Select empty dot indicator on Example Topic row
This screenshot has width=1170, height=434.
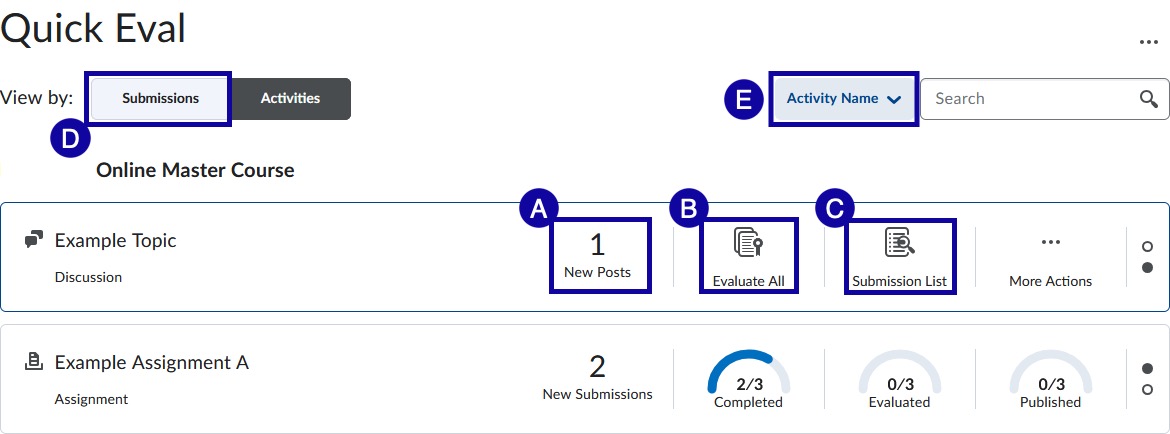pos(1147,246)
